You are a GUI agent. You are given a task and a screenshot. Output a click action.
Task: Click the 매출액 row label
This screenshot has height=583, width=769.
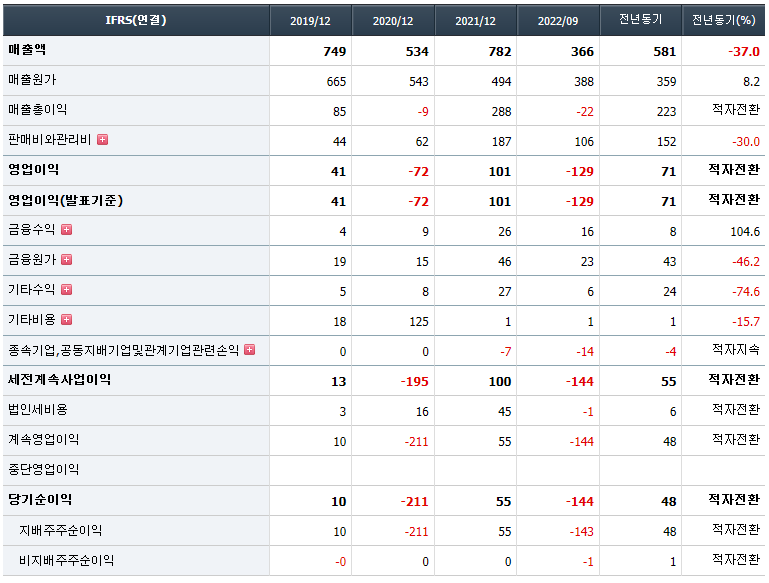(x=27, y=50)
